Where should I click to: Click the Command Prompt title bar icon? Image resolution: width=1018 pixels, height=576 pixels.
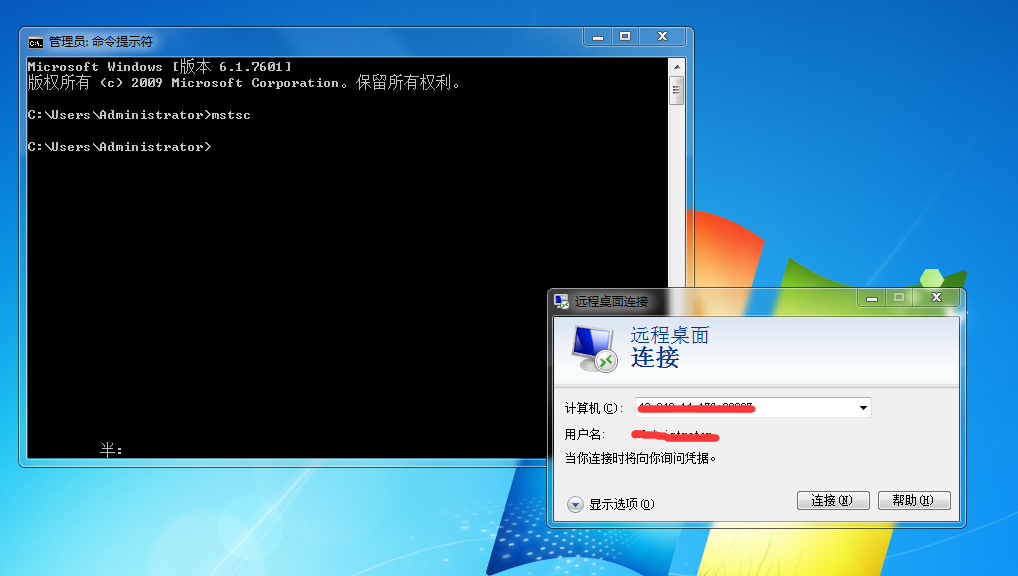[x=35, y=42]
